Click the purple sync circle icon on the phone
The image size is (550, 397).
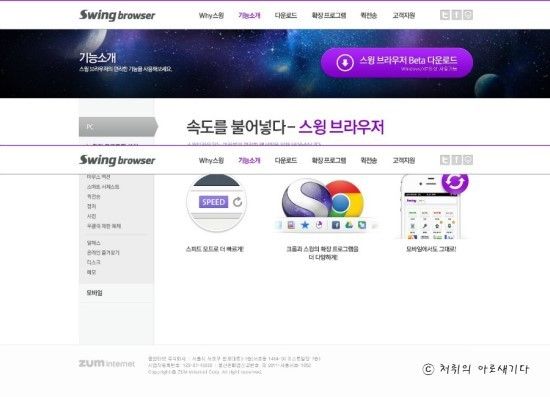[x=455, y=183]
